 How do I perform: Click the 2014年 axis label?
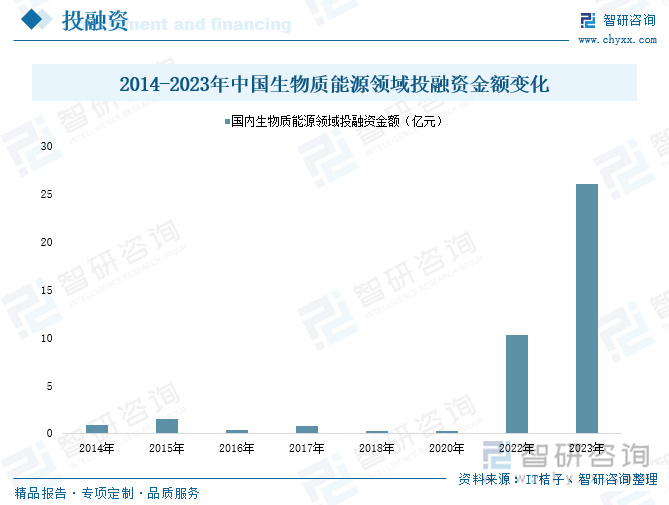[96, 448]
